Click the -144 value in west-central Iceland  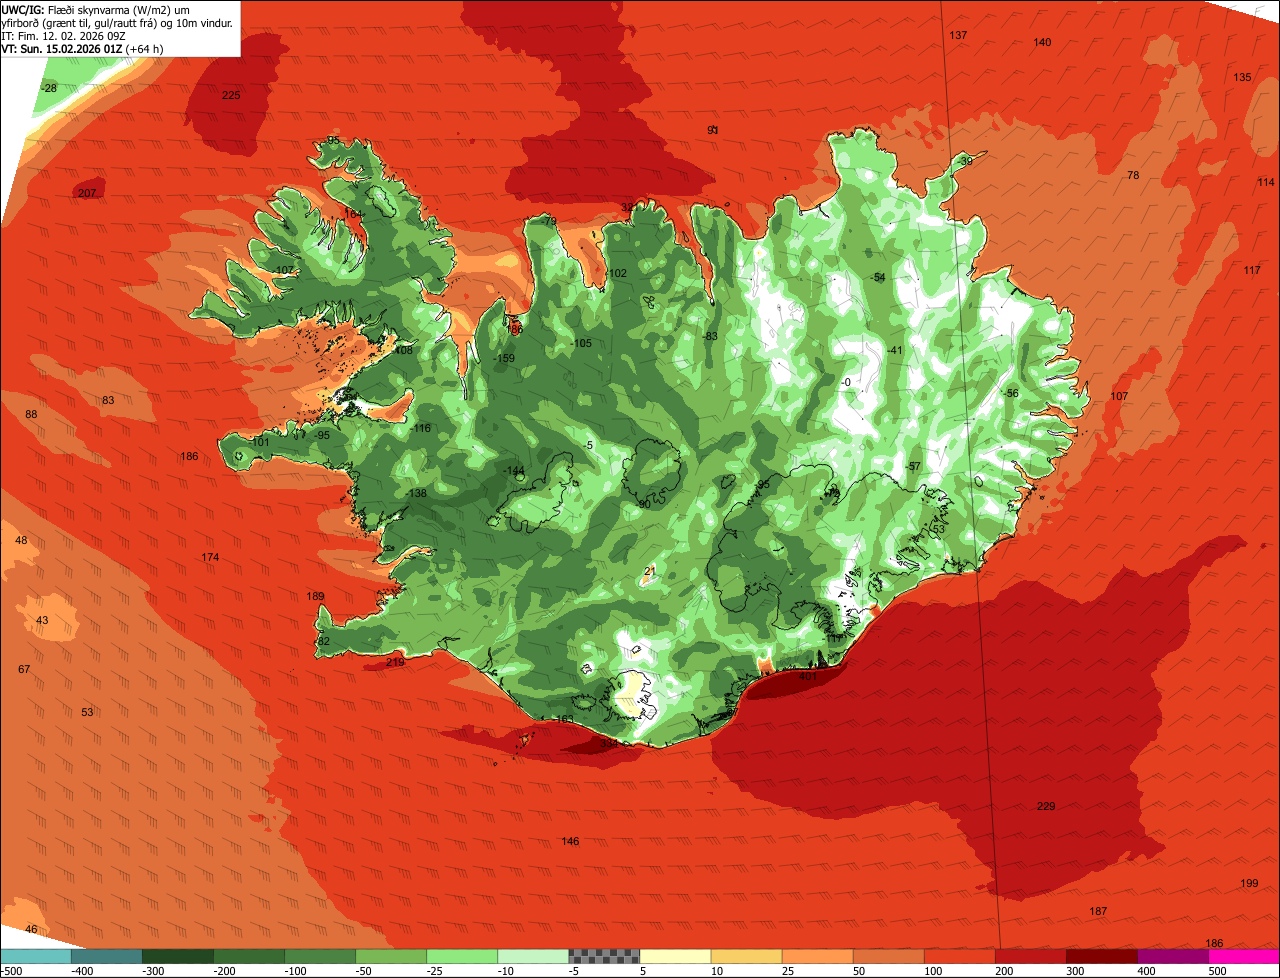pos(513,470)
